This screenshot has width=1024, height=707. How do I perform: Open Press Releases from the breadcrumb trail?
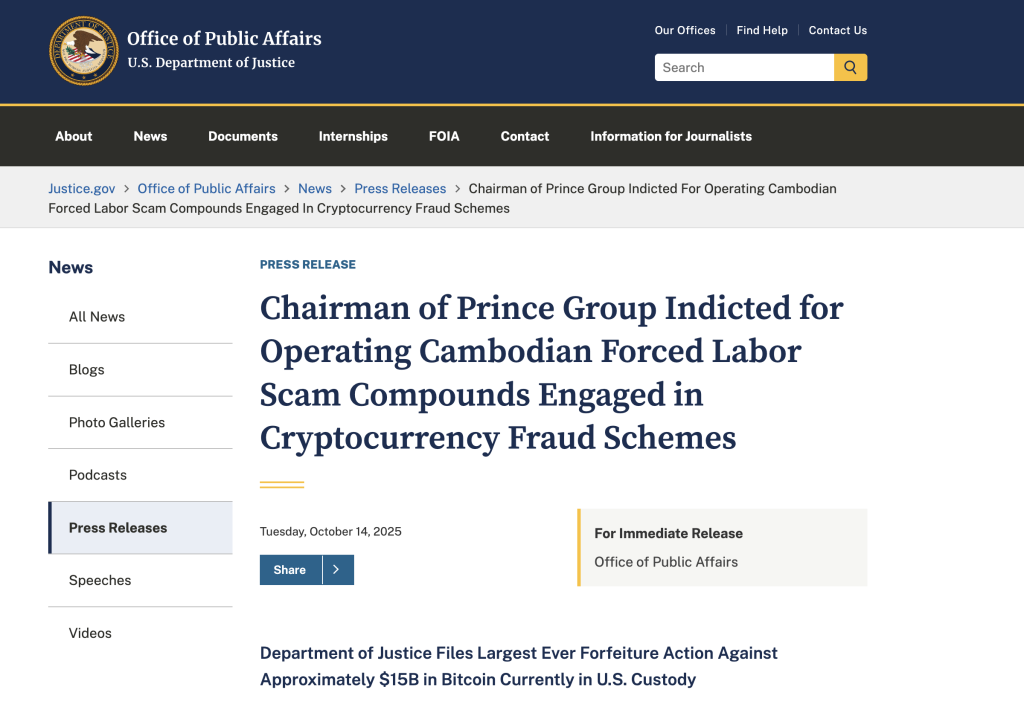point(400,188)
